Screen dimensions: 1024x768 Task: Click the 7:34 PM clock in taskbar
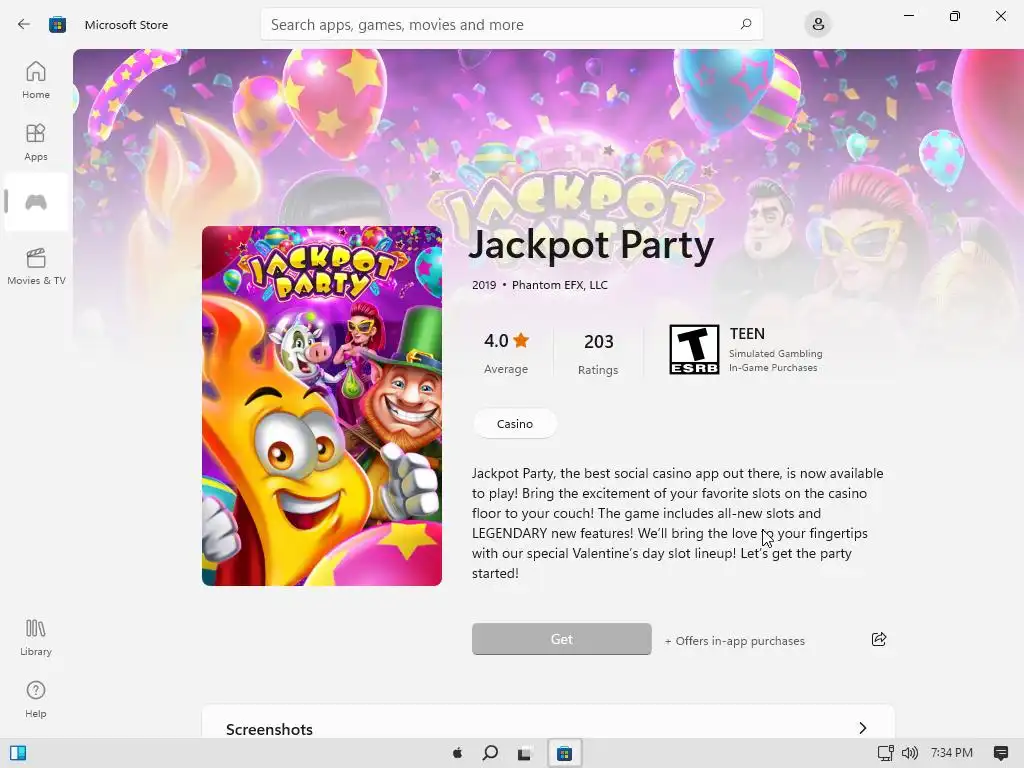click(x=952, y=753)
